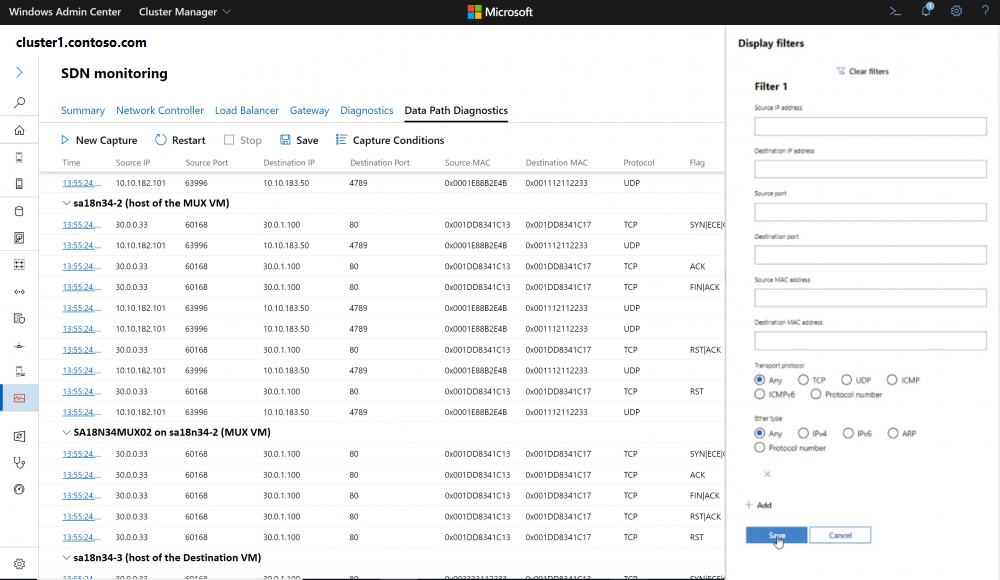
Task: Select the Data Path Diagnostics tab
Action: [x=456, y=110]
